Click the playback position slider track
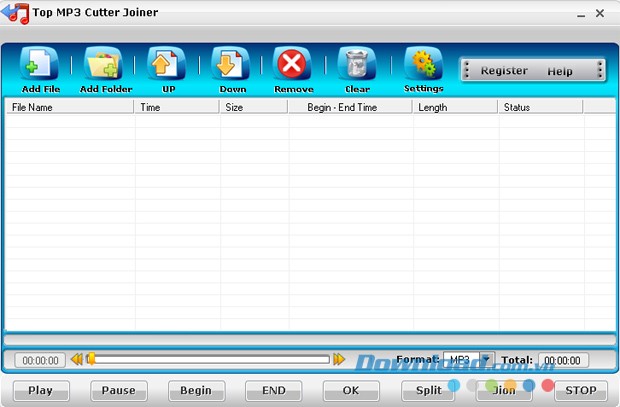This screenshot has width=620, height=407. tap(210, 359)
